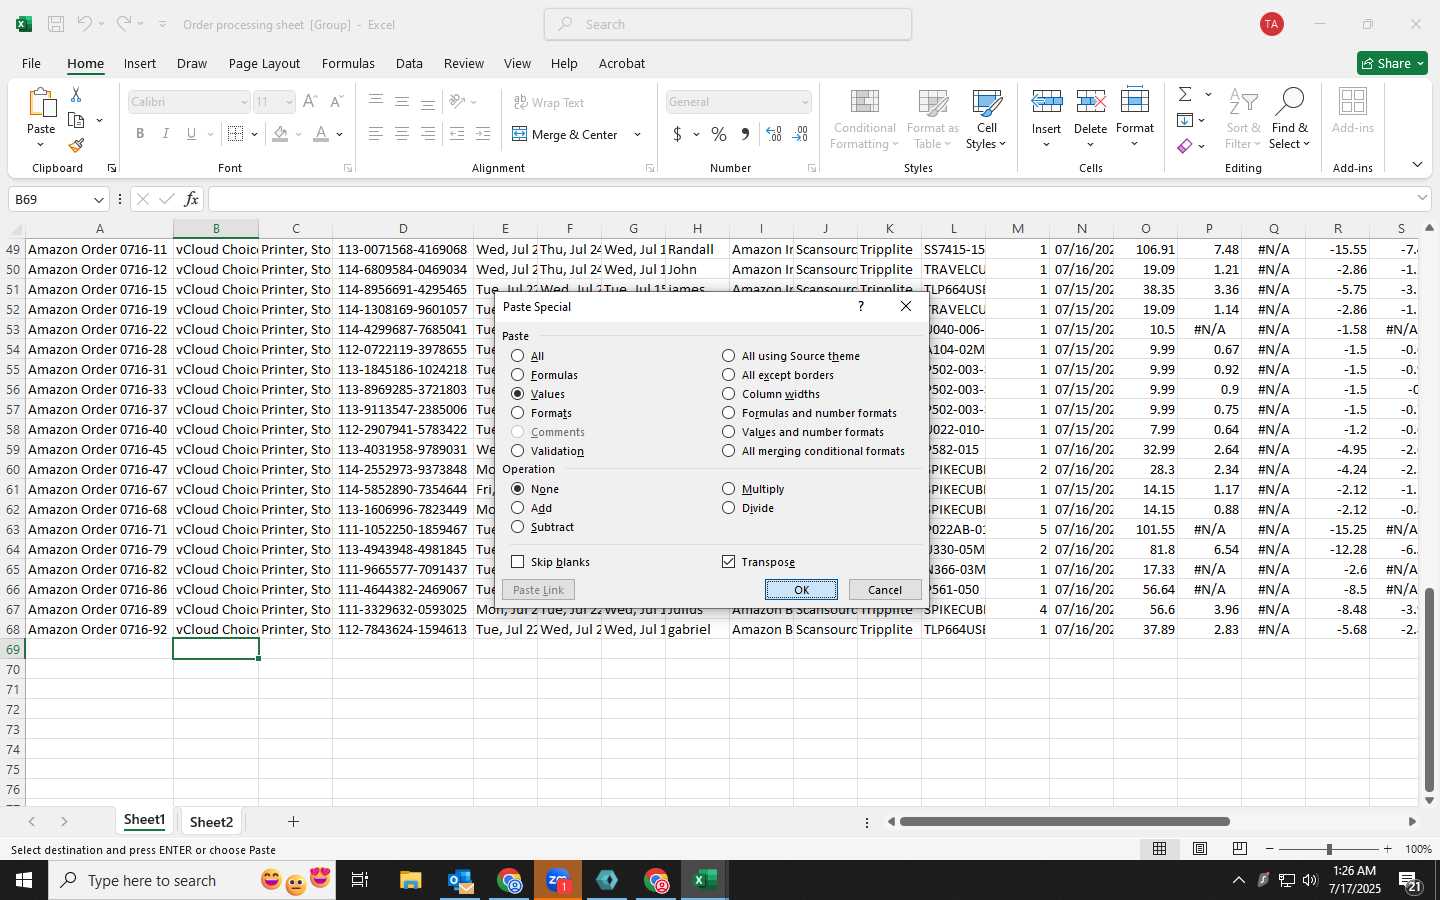
Task: Click the Wrap Text button
Action: coord(549,102)
